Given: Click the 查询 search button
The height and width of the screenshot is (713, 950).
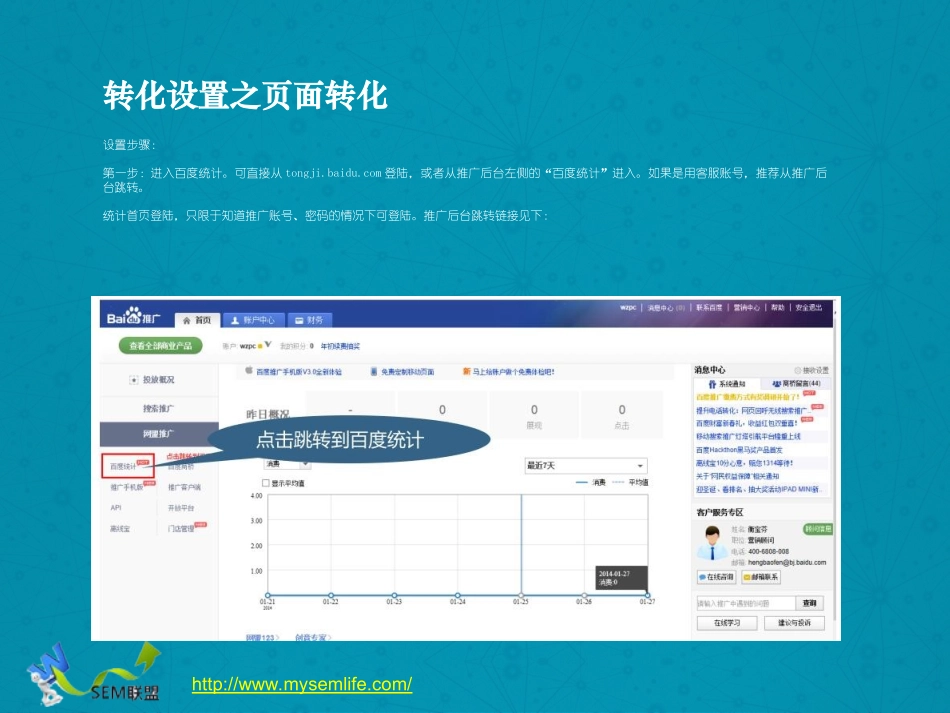Looking at the screenshot, I should point(809,603).
